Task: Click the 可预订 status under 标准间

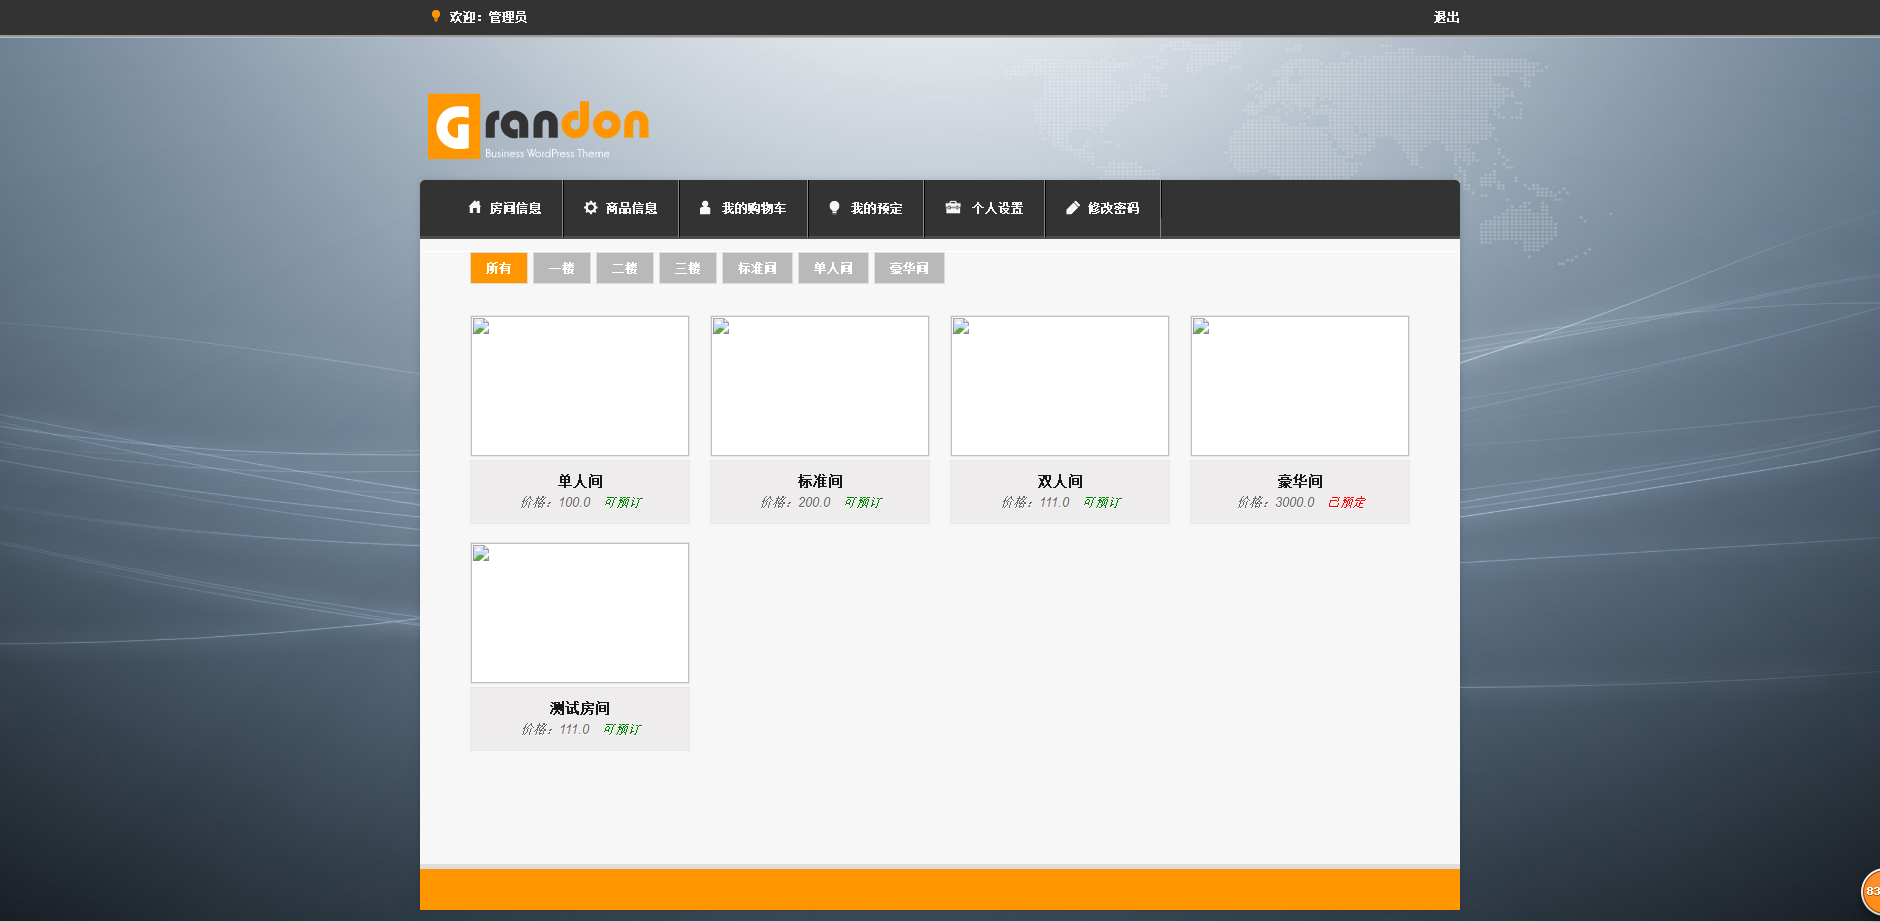Action: click(863, 502)
